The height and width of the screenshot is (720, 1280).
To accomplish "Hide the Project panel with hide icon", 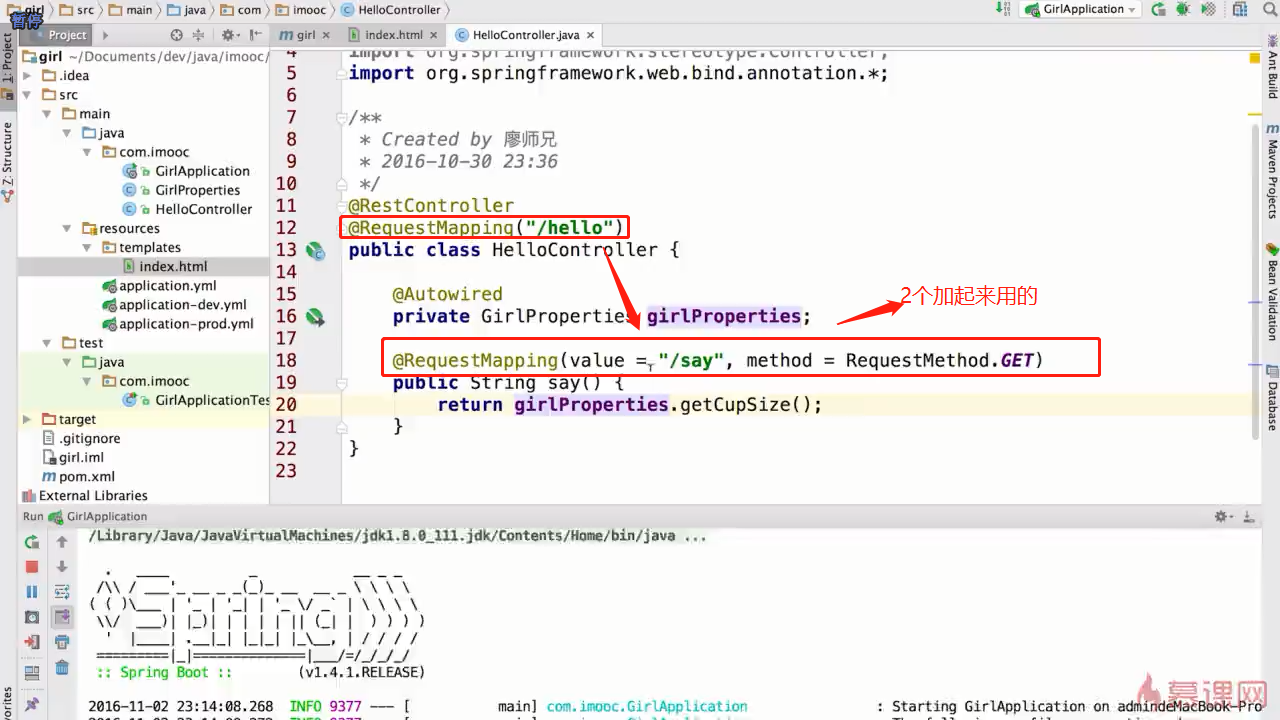I will click(254, 35).
